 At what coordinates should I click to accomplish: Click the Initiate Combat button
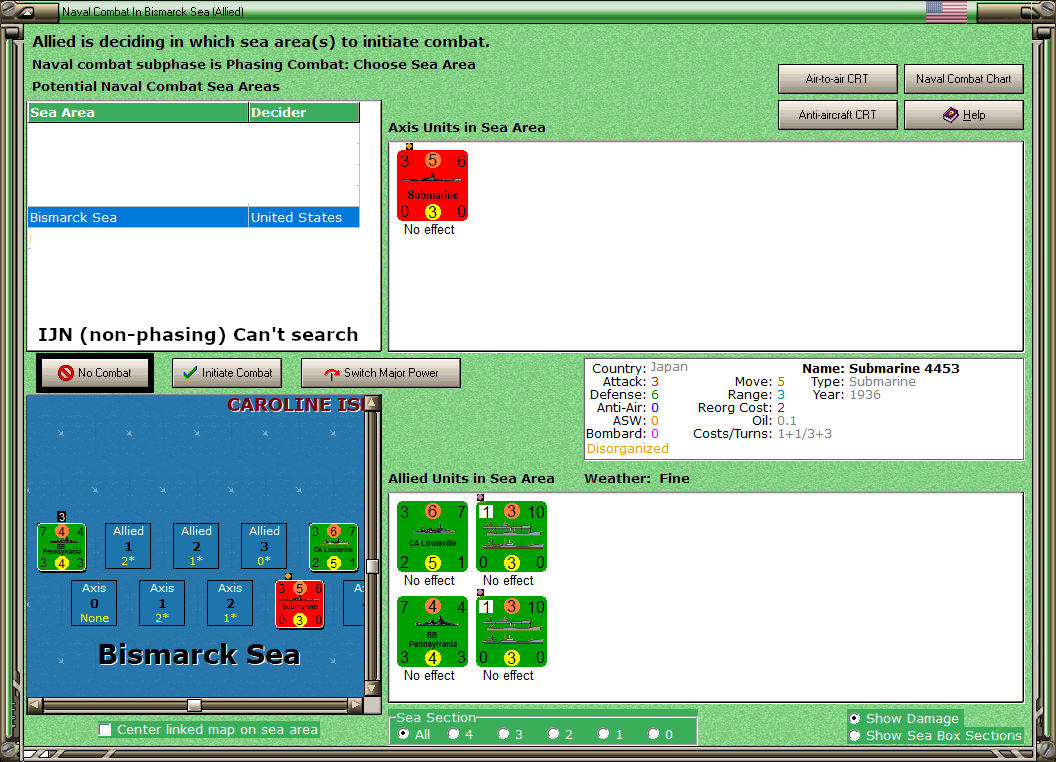click(x=227, y=373)
